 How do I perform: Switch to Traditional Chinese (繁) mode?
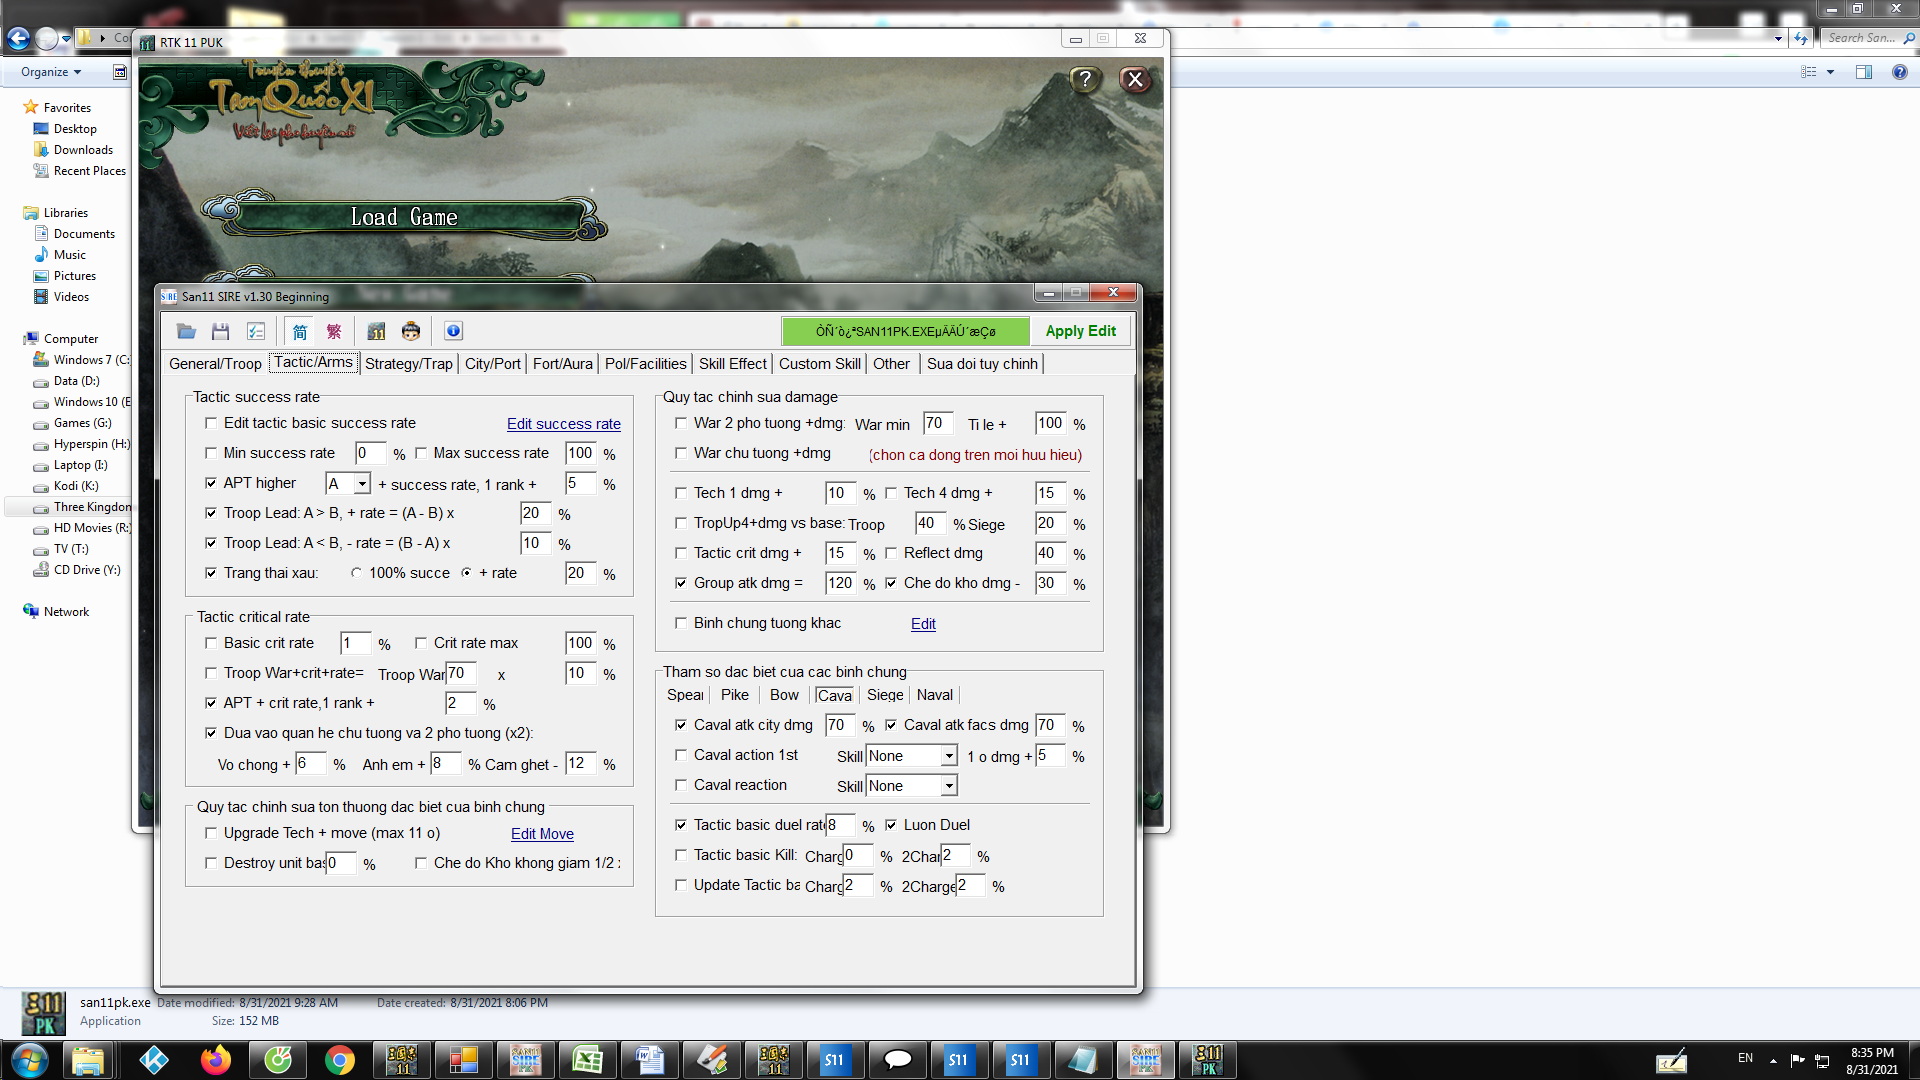[x=334, y=331]
